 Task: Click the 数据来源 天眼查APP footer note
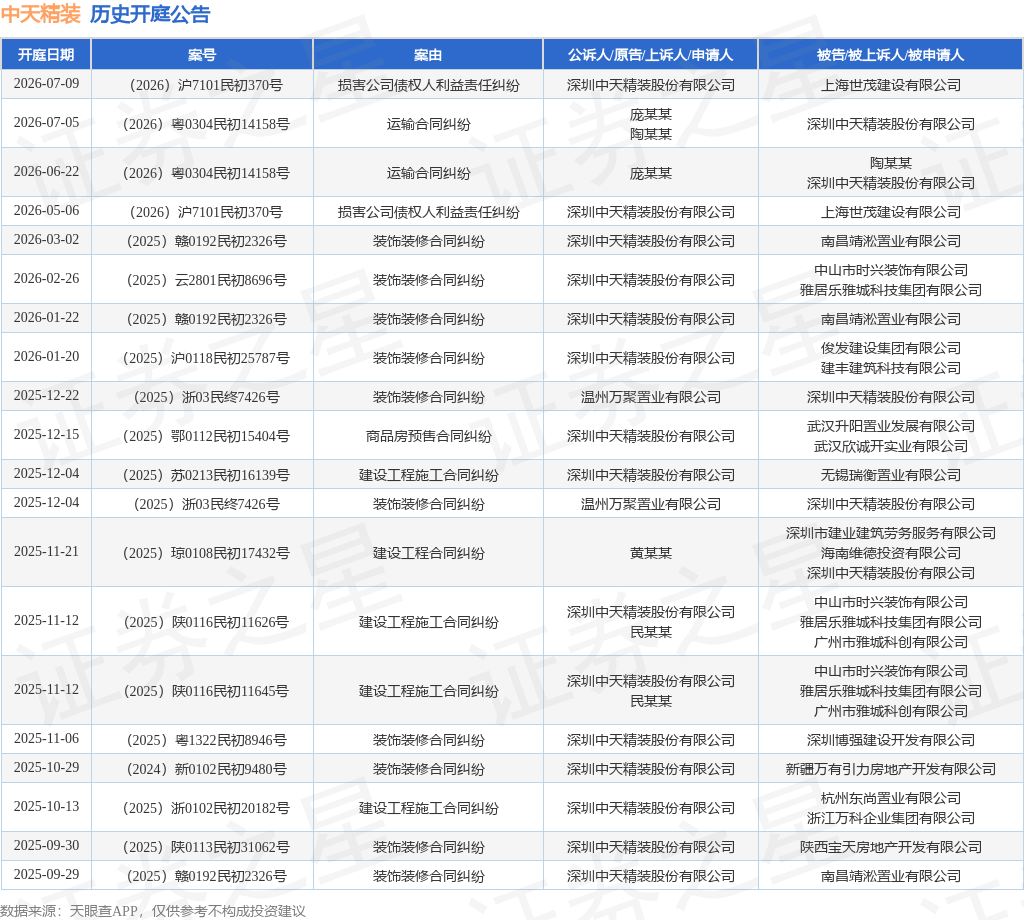tap(153, 911)
